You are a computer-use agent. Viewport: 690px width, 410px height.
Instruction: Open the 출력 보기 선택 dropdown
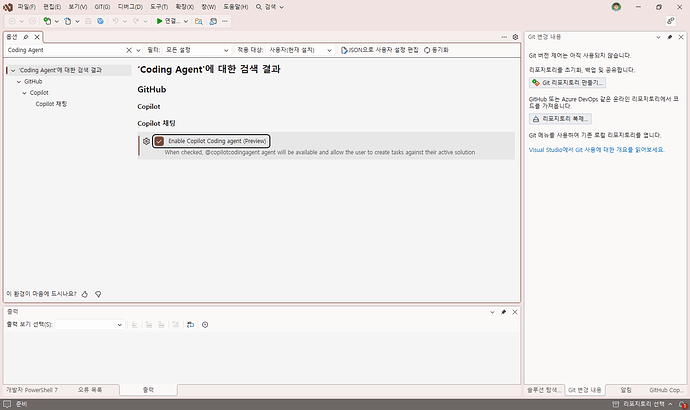(x=90, y=325)
